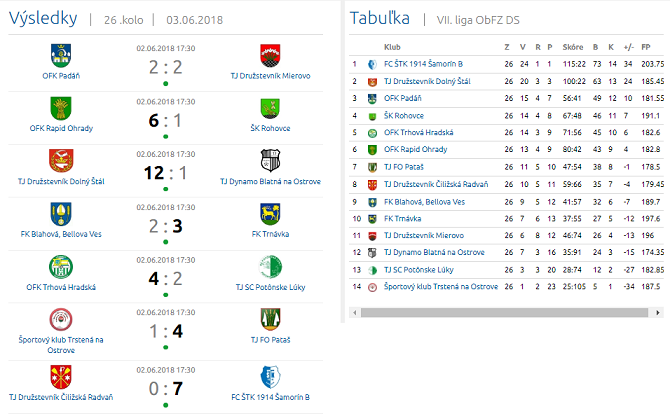Click the OFK Padáň crest in results
The image size is (670, 416).
(x=61, y=54)
